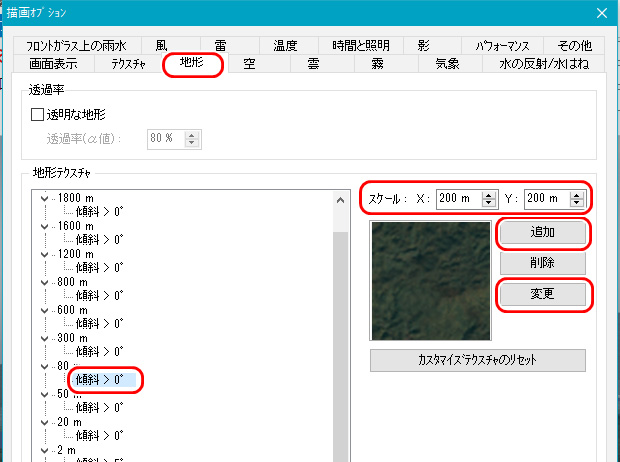Screen dimensions: 620x462
Task: Click the 削除 button
Action: point(542,263)
